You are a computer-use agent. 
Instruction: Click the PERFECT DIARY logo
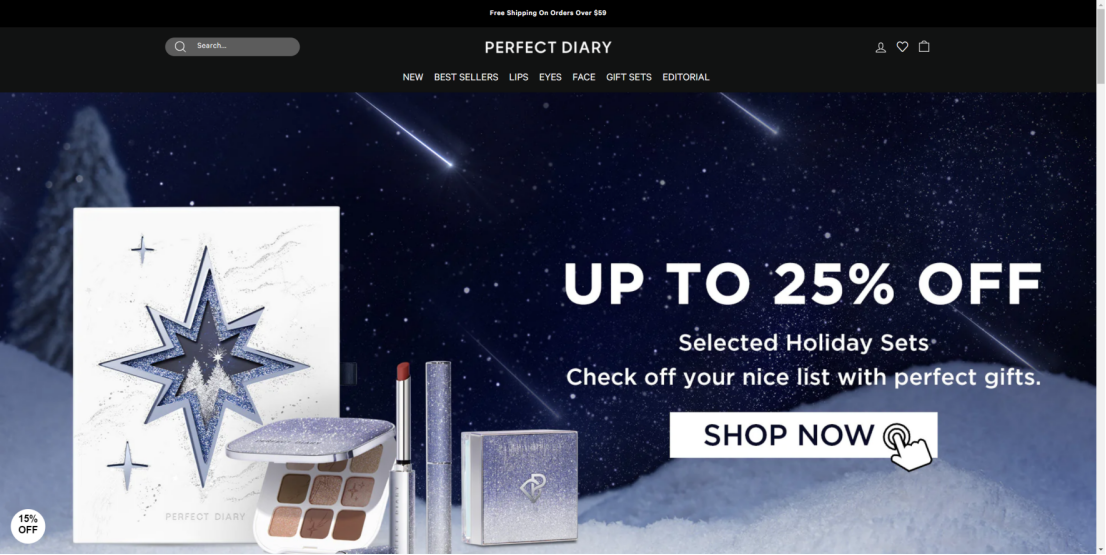point(548,47)
